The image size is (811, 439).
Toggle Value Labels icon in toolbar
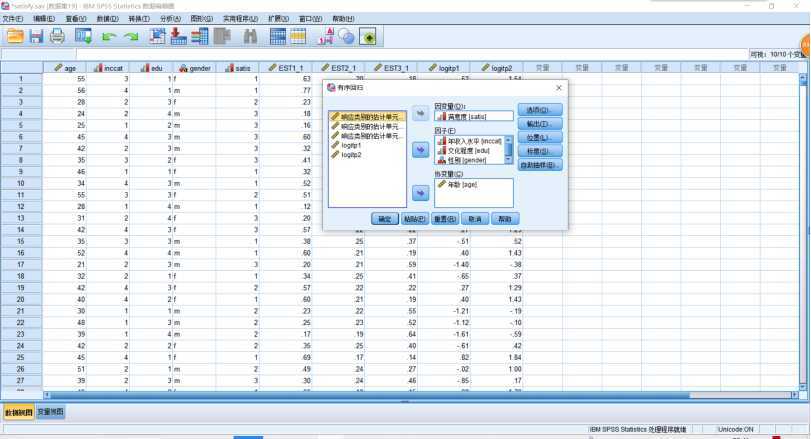326,36
